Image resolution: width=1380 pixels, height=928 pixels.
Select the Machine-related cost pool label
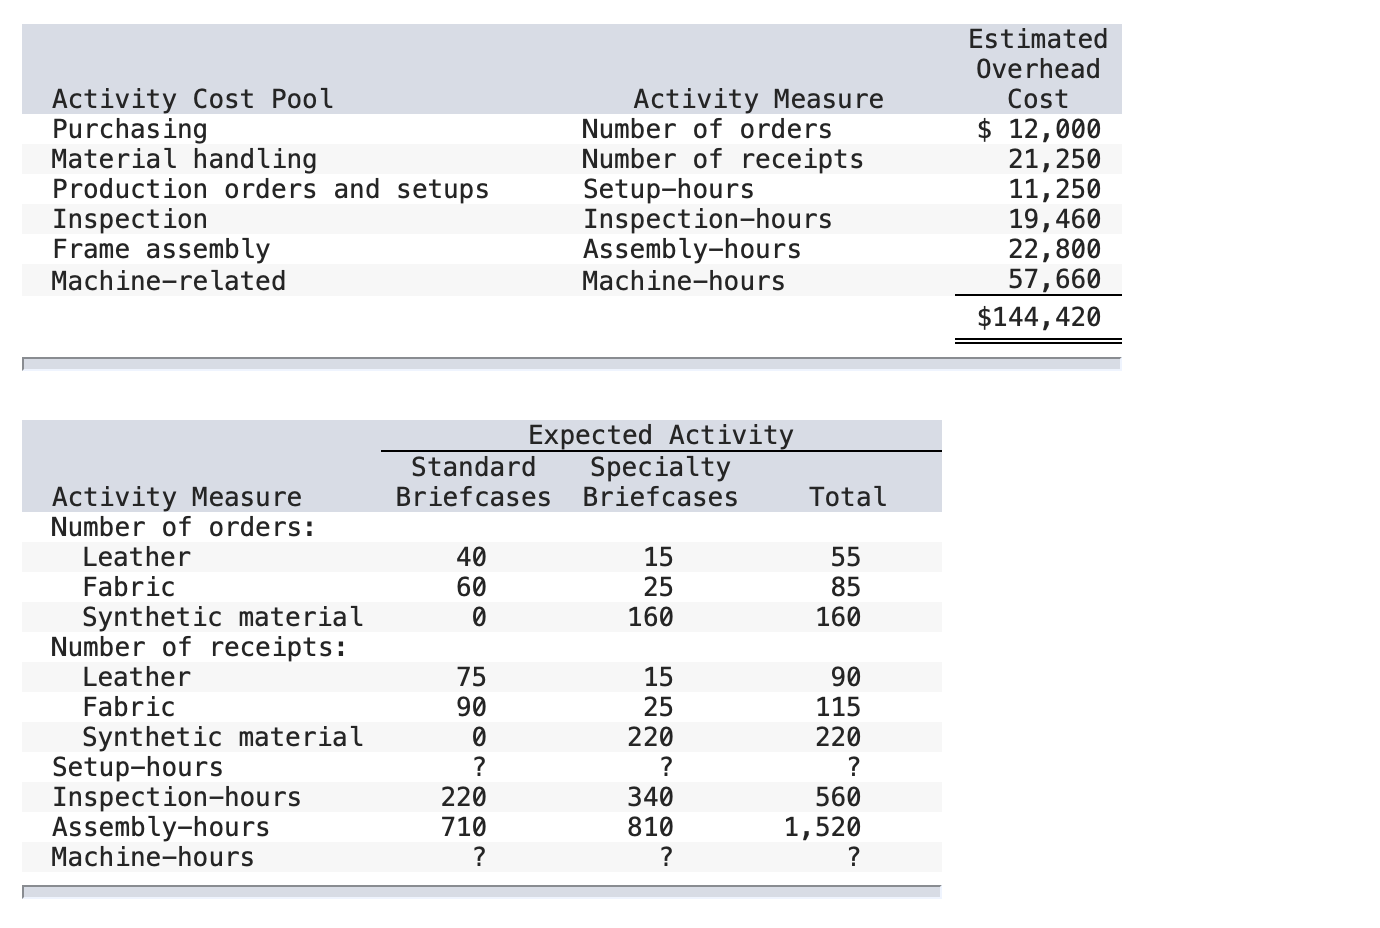(169, 281)
